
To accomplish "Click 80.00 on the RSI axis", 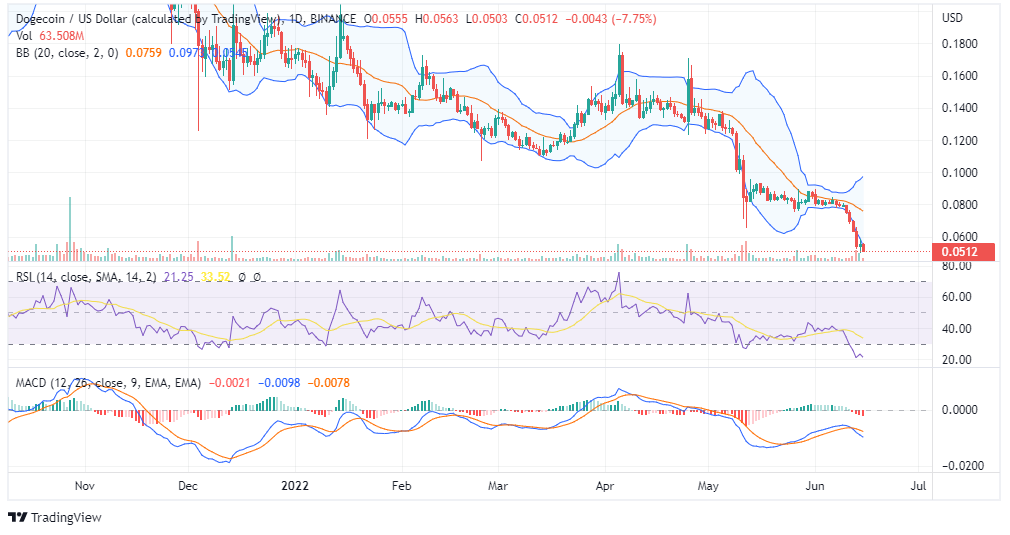I will (957, 265).
